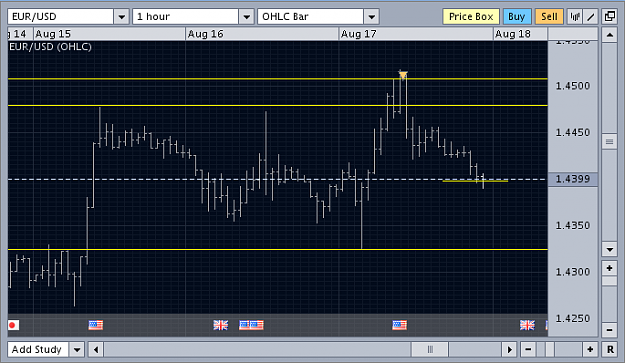Pop out the chart window icon
Viewport: 625px width, 363px height.
point(610,17)
